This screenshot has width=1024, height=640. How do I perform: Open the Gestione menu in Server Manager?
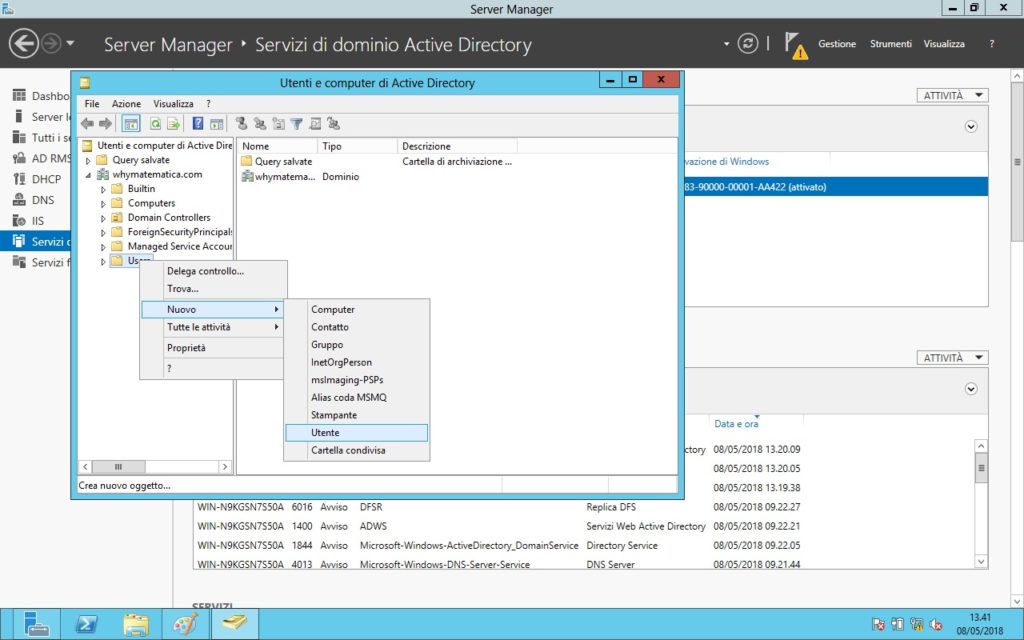pyautogui.click(x=837, y=44)
